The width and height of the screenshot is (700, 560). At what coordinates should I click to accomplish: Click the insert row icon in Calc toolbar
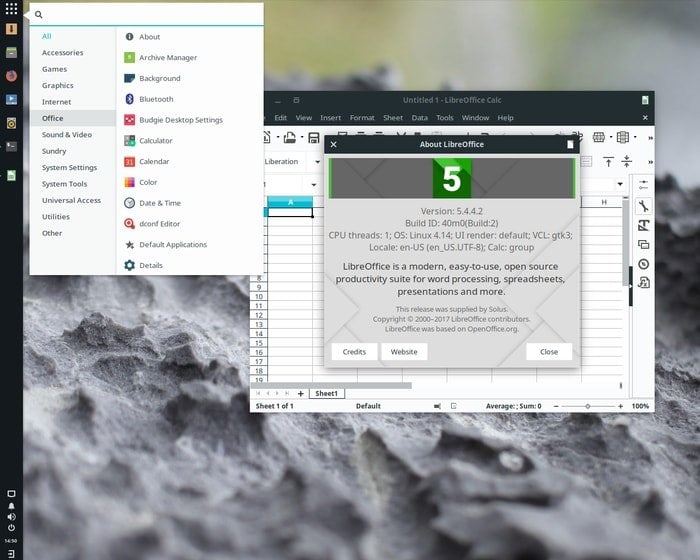point(599,137)
